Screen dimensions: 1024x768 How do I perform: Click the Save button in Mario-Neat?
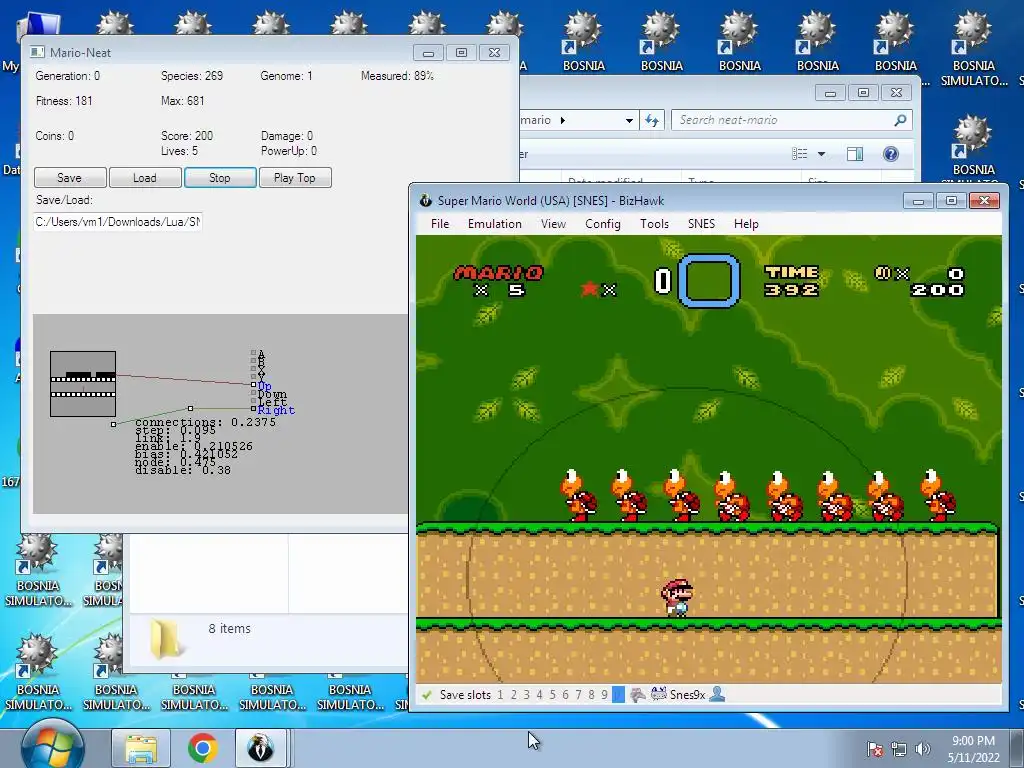pyautogui.click(x=70, y=178)
